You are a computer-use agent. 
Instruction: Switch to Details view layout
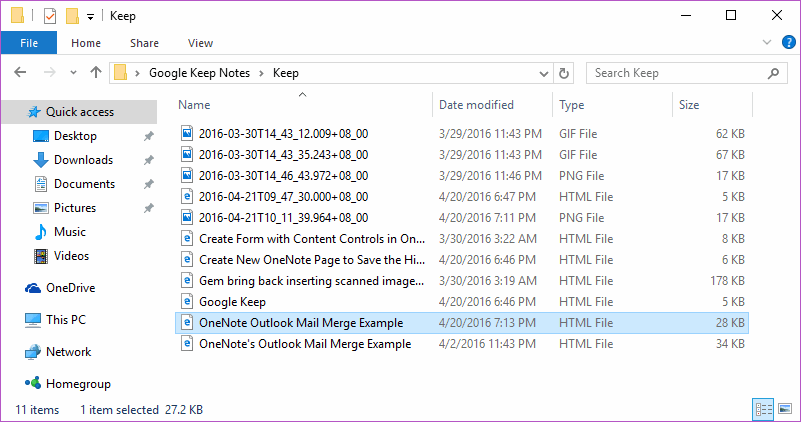point(764,409)
